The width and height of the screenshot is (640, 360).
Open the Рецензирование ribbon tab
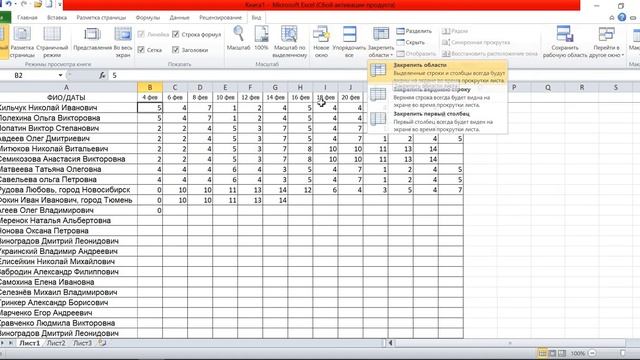[x=220, y=18]
